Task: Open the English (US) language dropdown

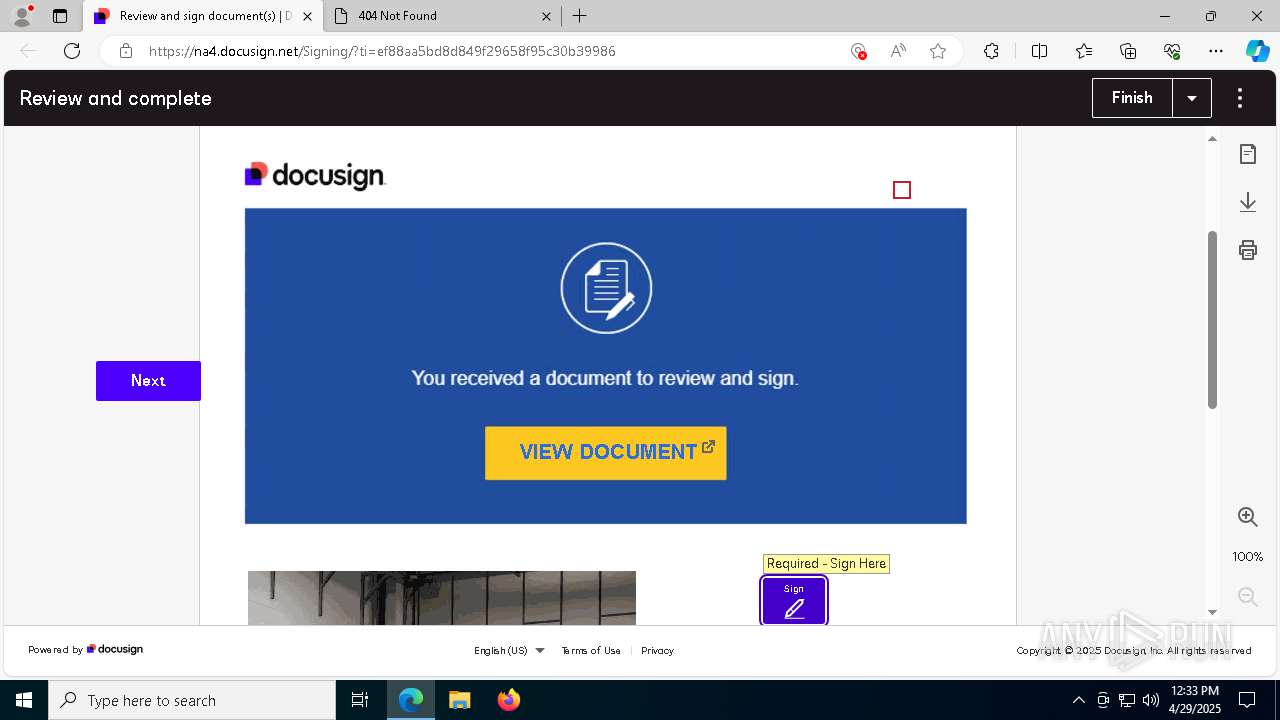Action: click(509, 650)
